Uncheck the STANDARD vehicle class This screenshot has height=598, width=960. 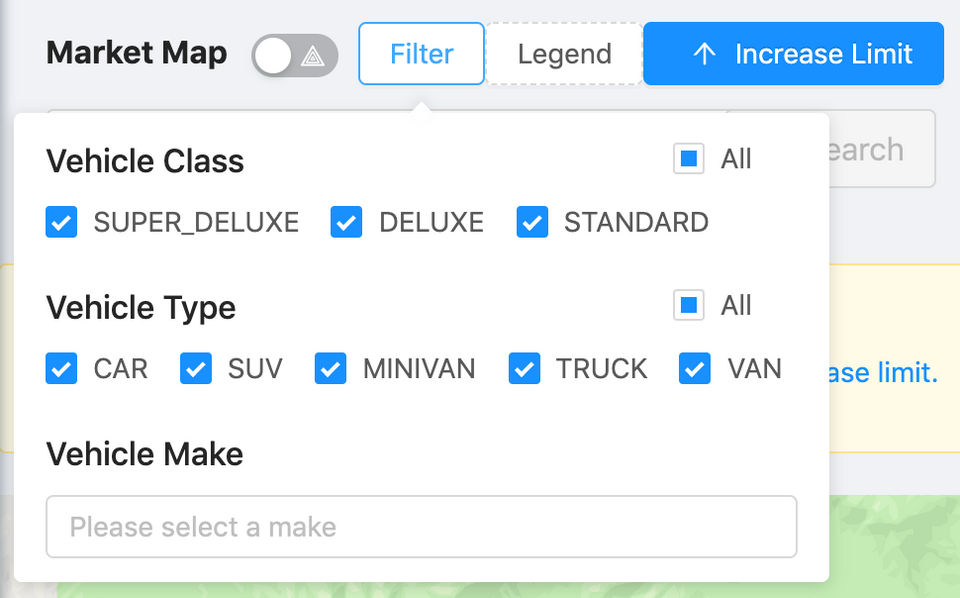(532, 222)
